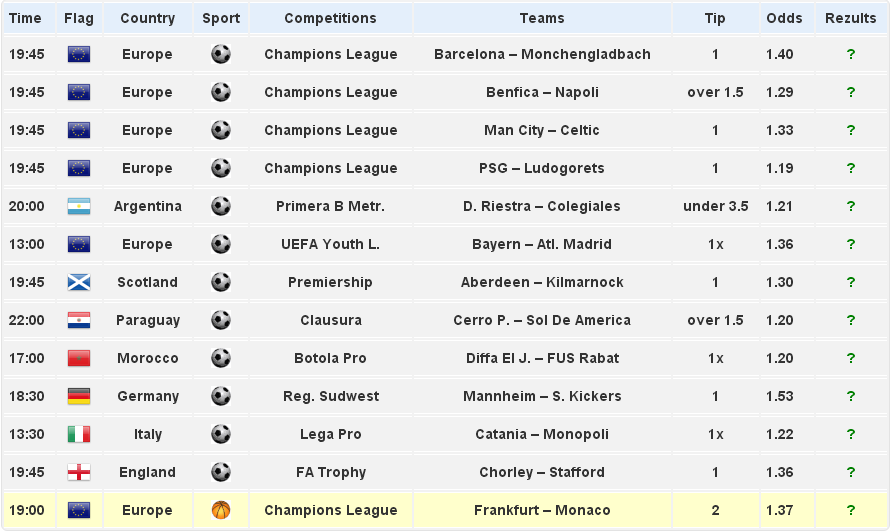891x531 pixels.
Task: Select the Frankfurt – Monaco match
Action: [x=542, y=510]
